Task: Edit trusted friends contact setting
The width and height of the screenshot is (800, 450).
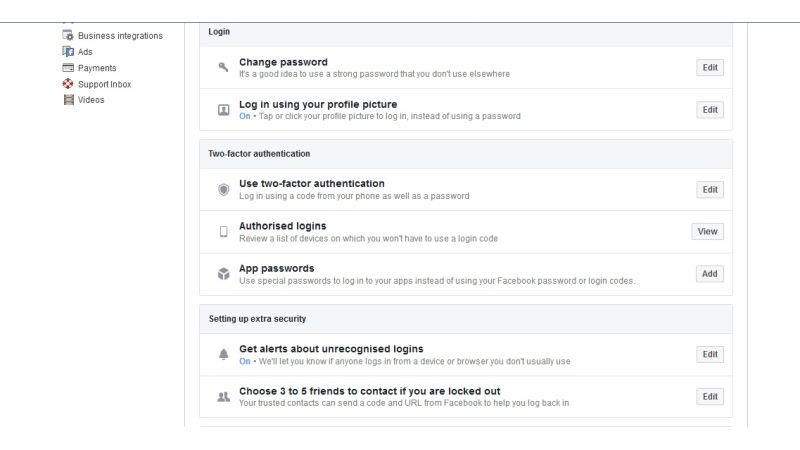Action: (710, 397)
